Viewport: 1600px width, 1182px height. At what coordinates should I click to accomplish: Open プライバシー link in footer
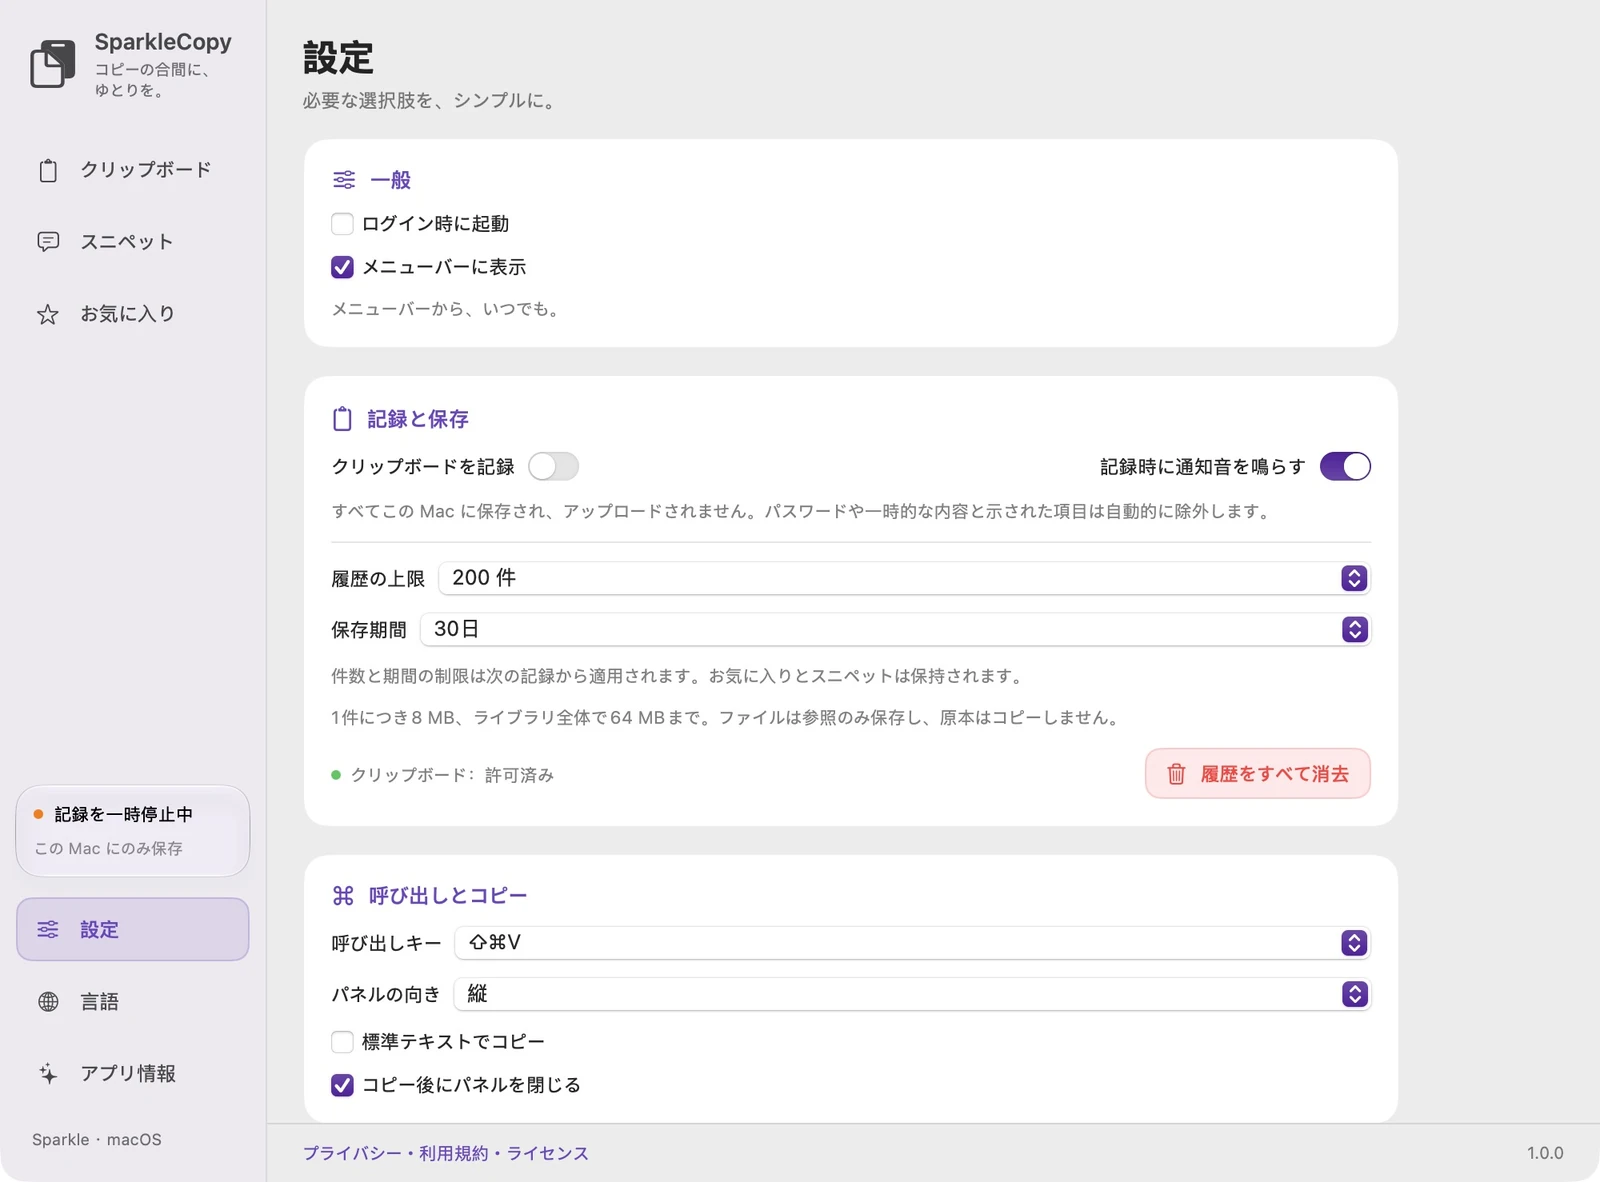tap(352, 1153)
